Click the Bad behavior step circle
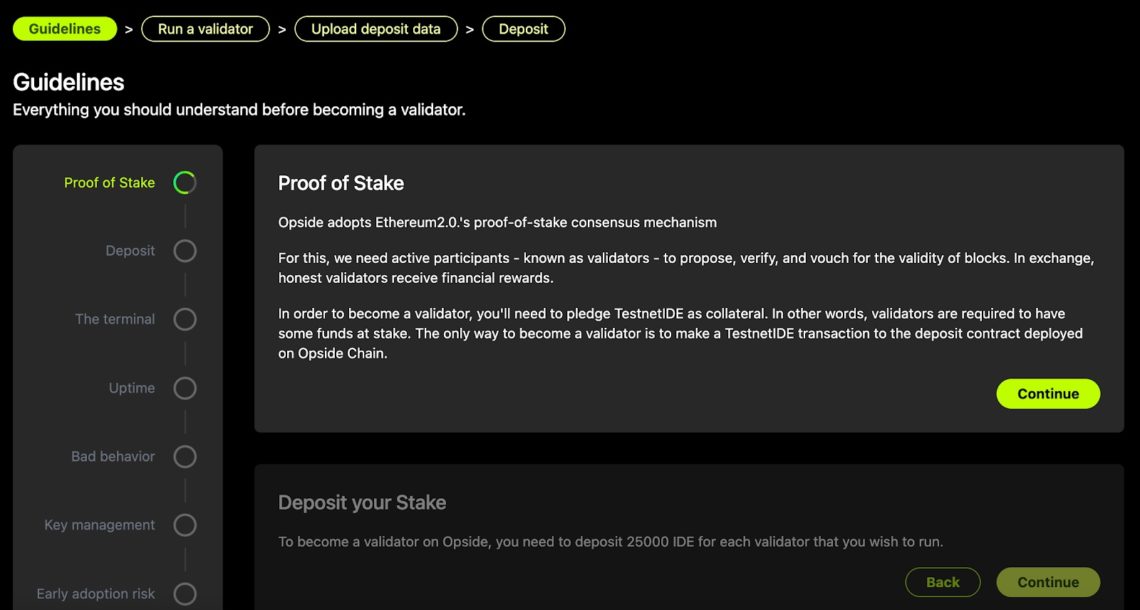This screenshot has height=610, width=1140. coord(185,457)
